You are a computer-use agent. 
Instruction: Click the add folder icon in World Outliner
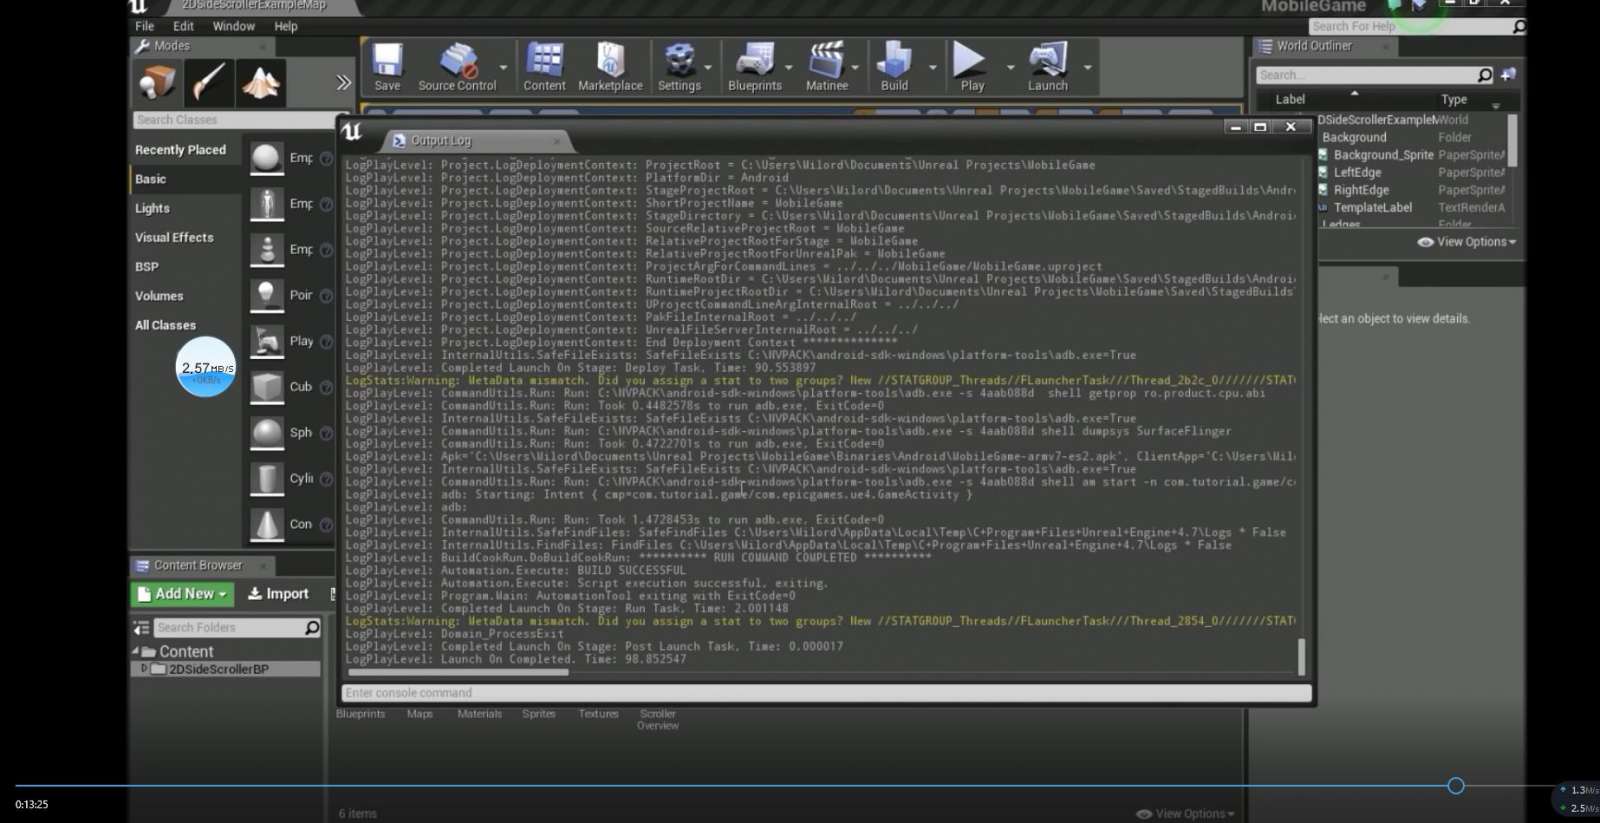pos(1508,75)
